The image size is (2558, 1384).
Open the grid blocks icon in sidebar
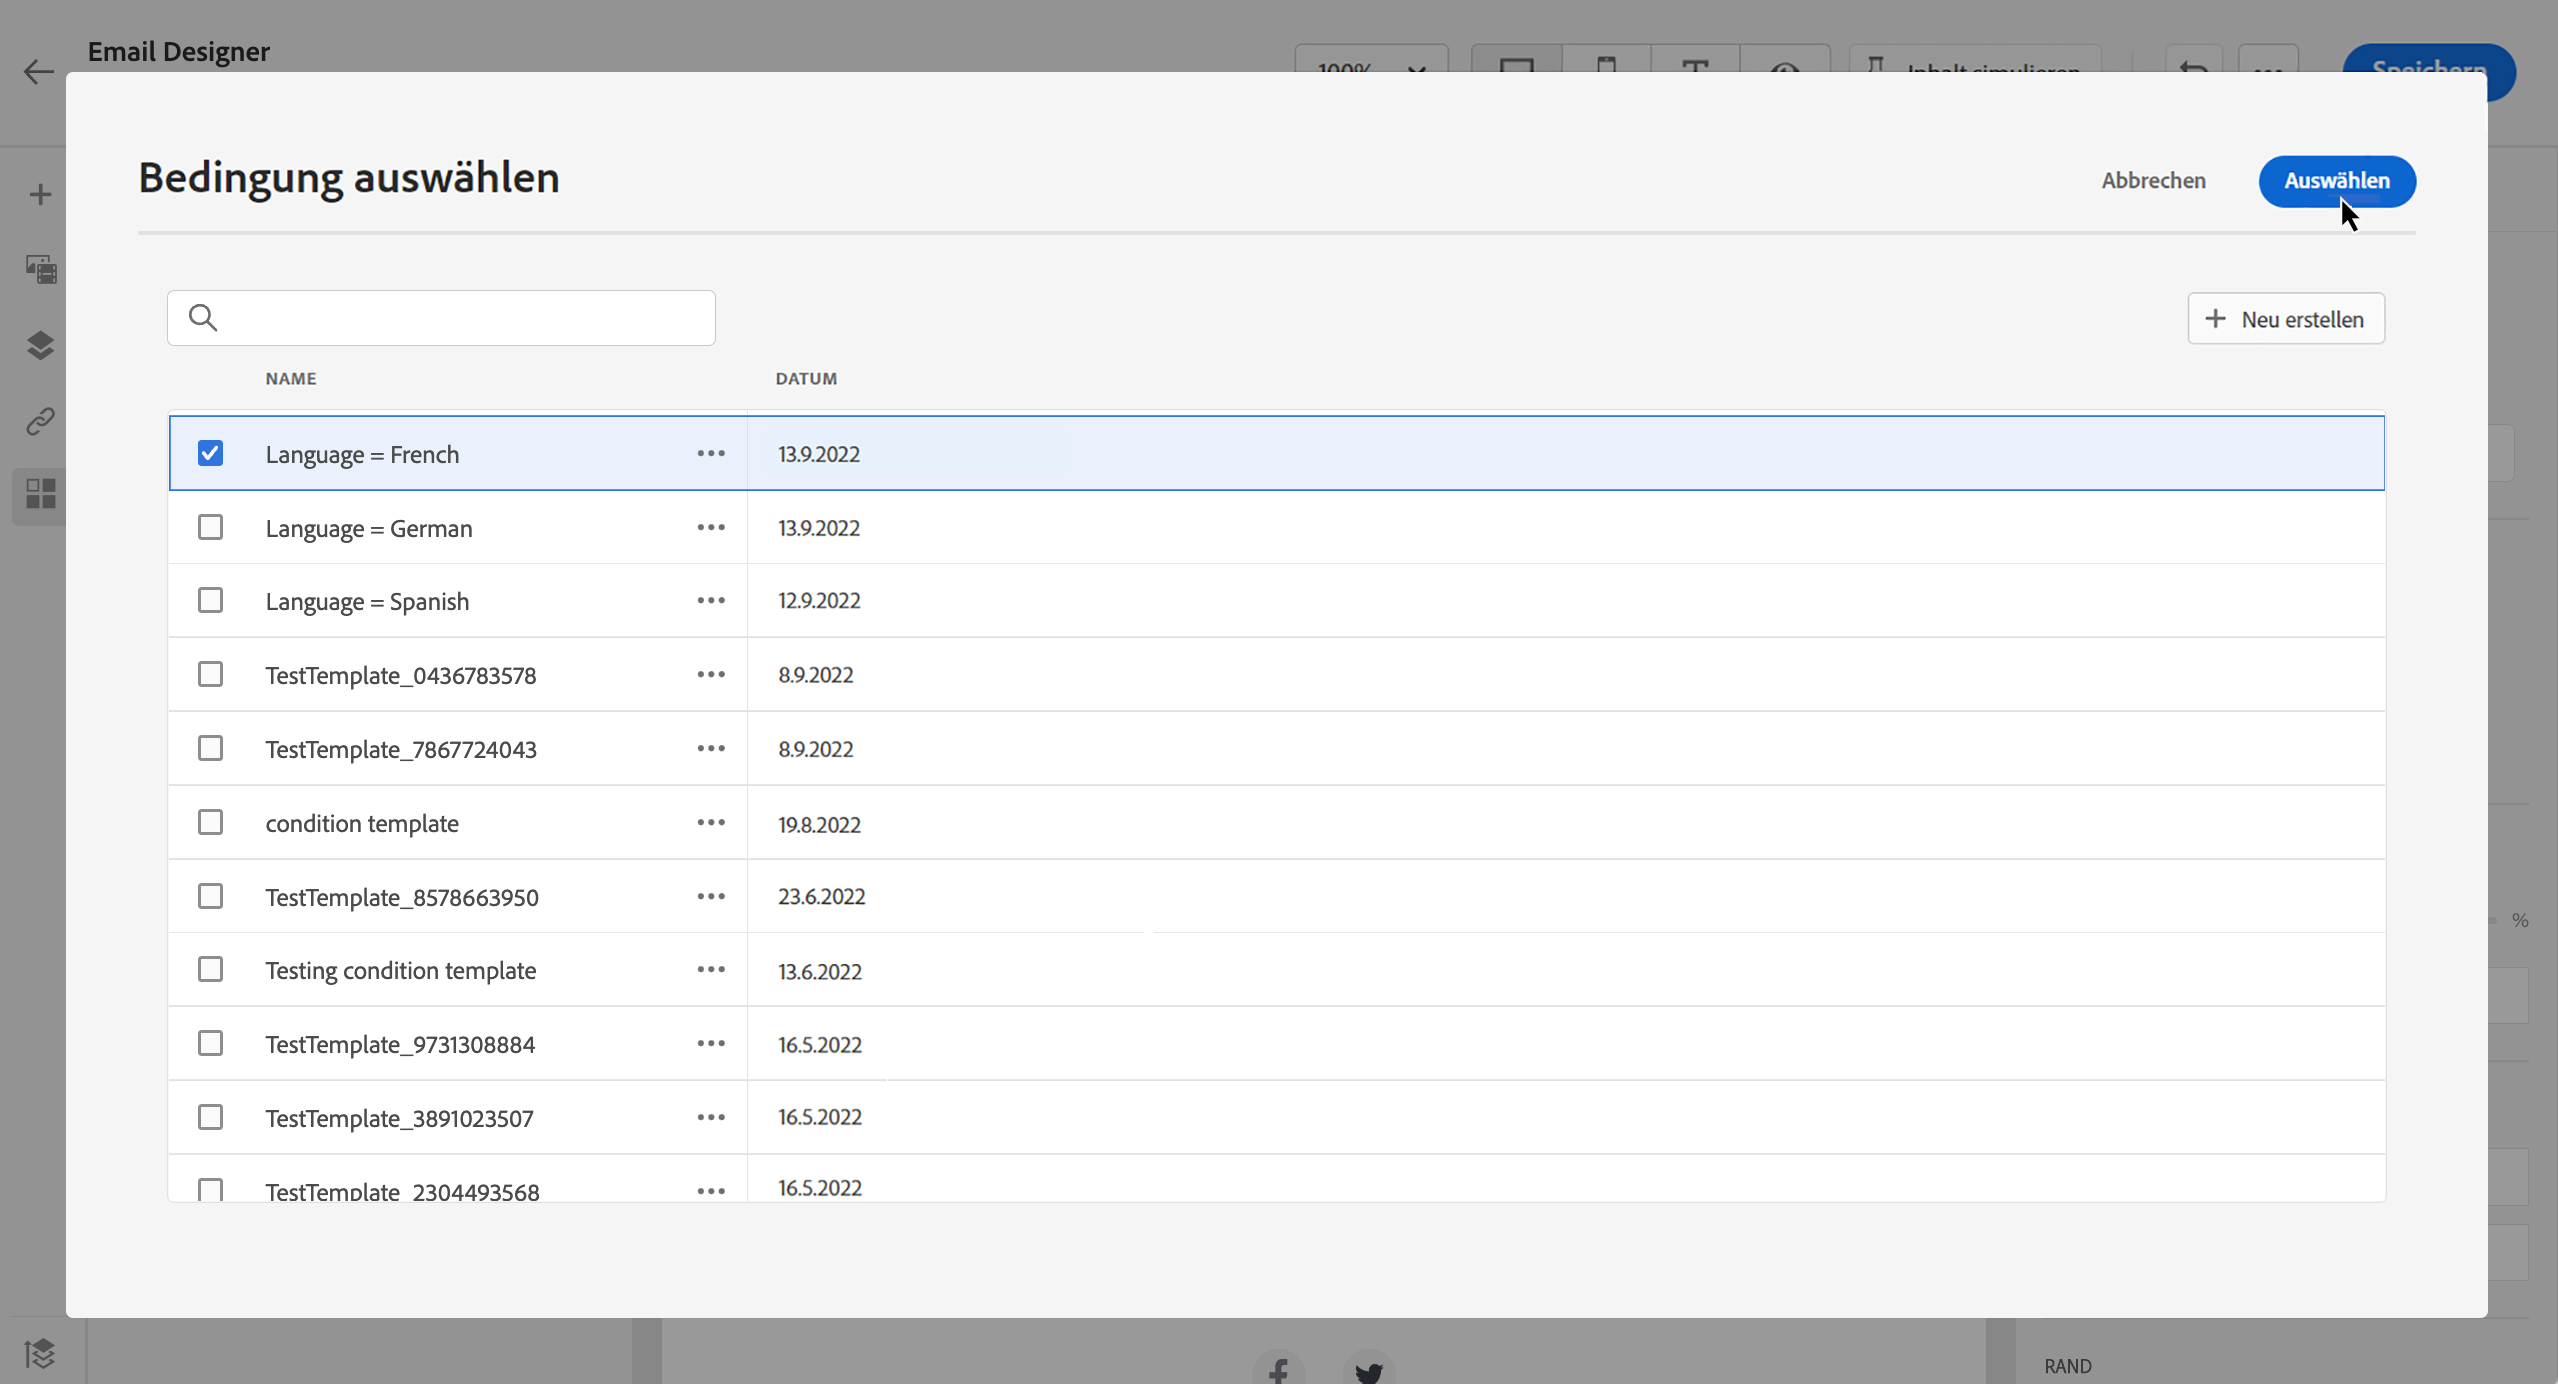coord(40,493)
